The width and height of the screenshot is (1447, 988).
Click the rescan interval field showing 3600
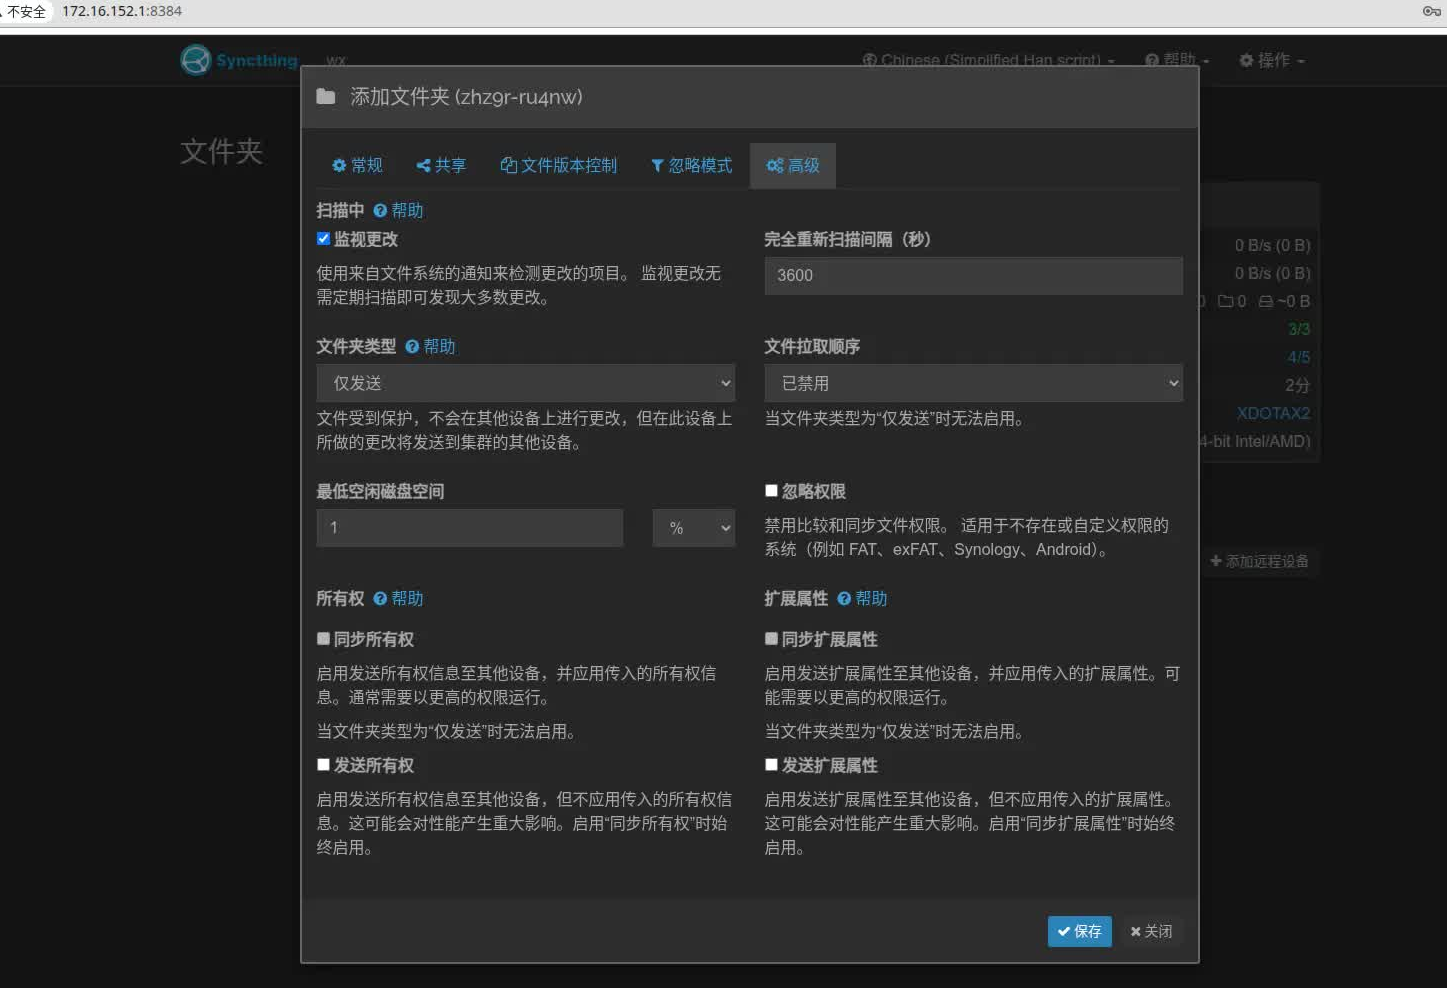pyautogui.click(x=972, y=275)
